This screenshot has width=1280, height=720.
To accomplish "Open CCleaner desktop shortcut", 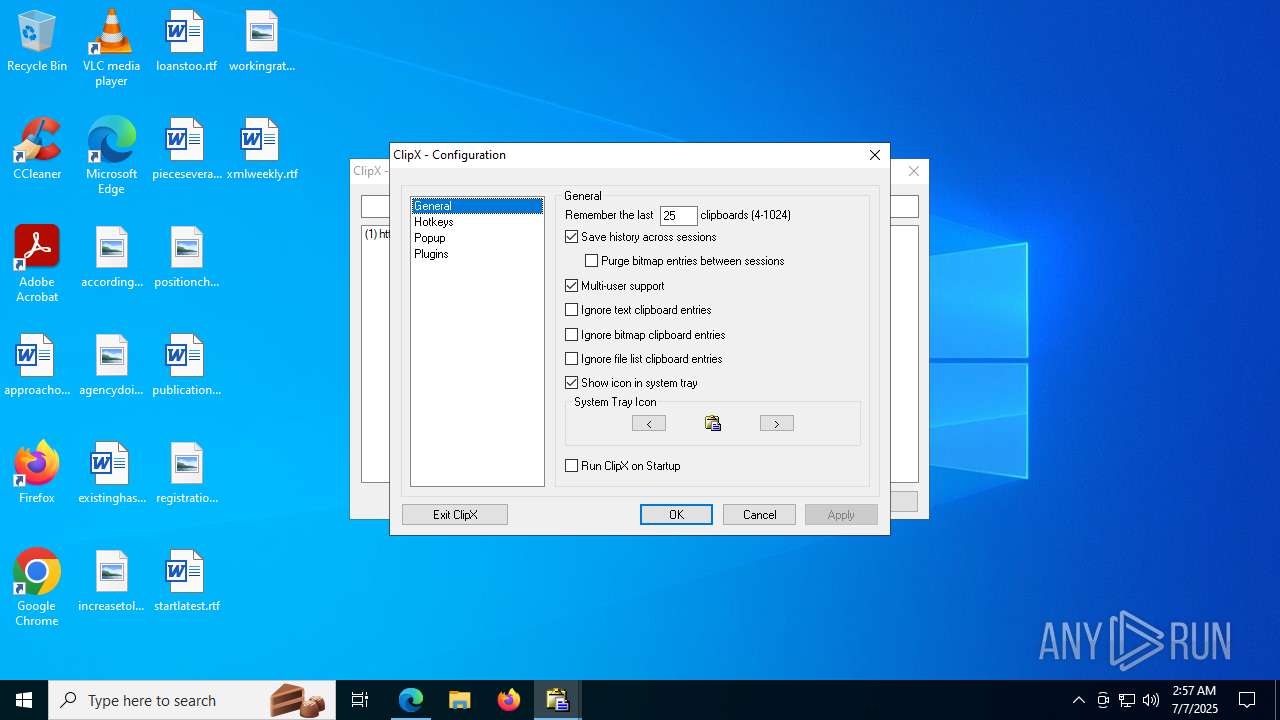I will tap(37, 150).
